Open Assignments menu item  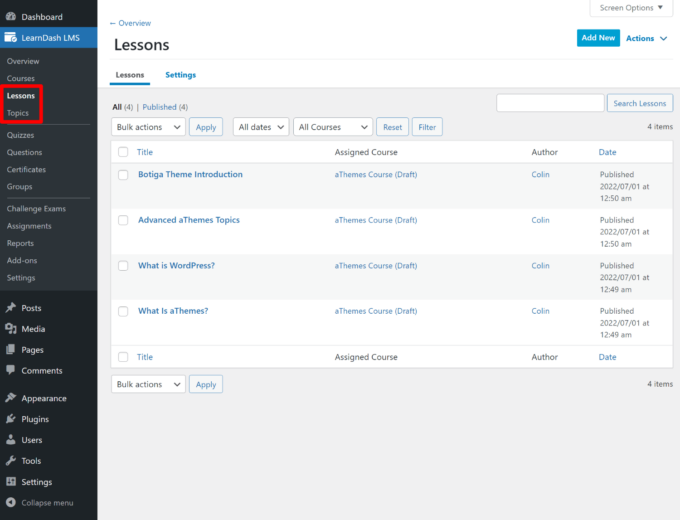tap(29, 226)
